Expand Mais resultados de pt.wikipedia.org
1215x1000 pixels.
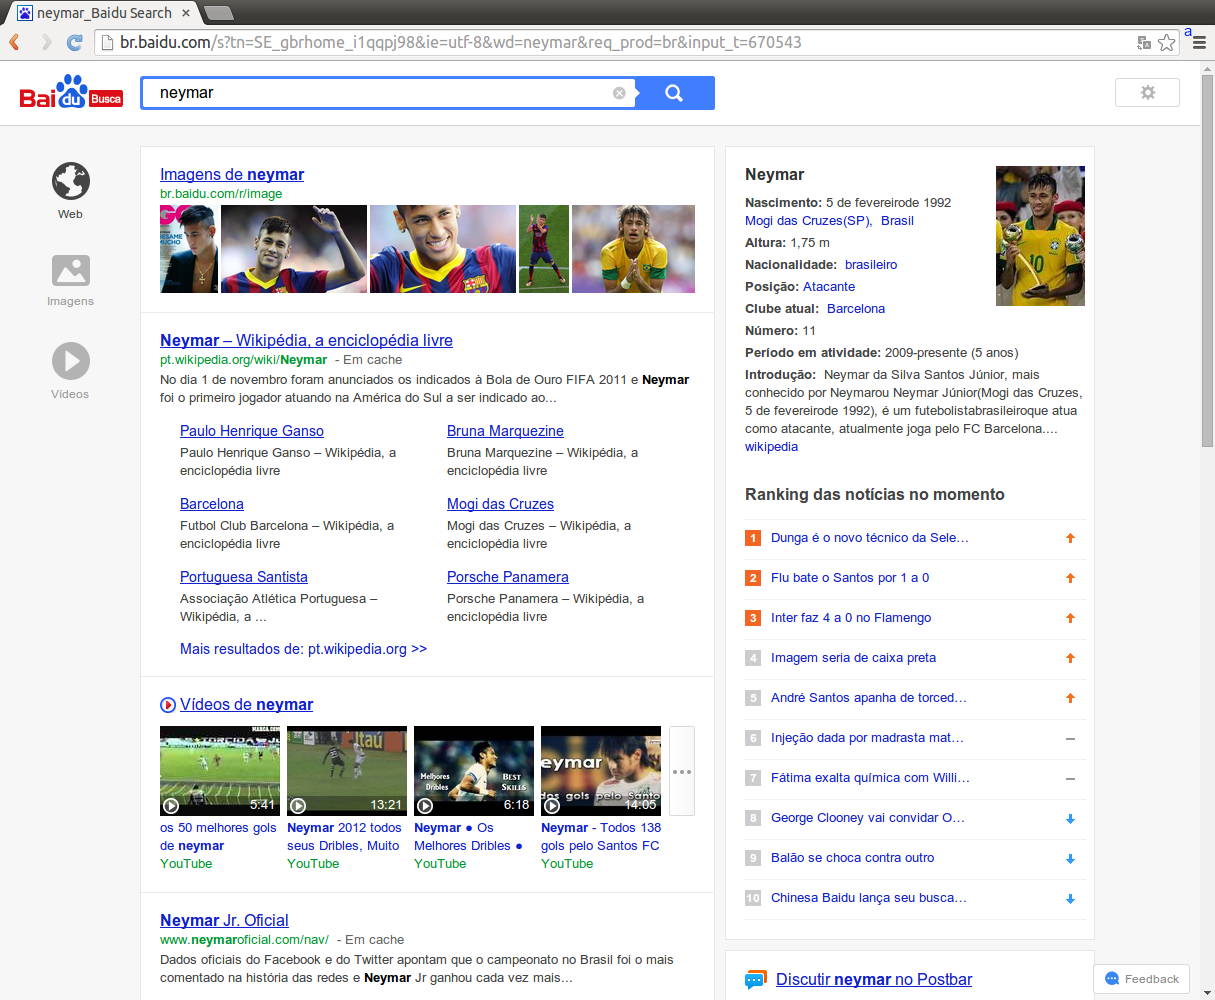303,649
